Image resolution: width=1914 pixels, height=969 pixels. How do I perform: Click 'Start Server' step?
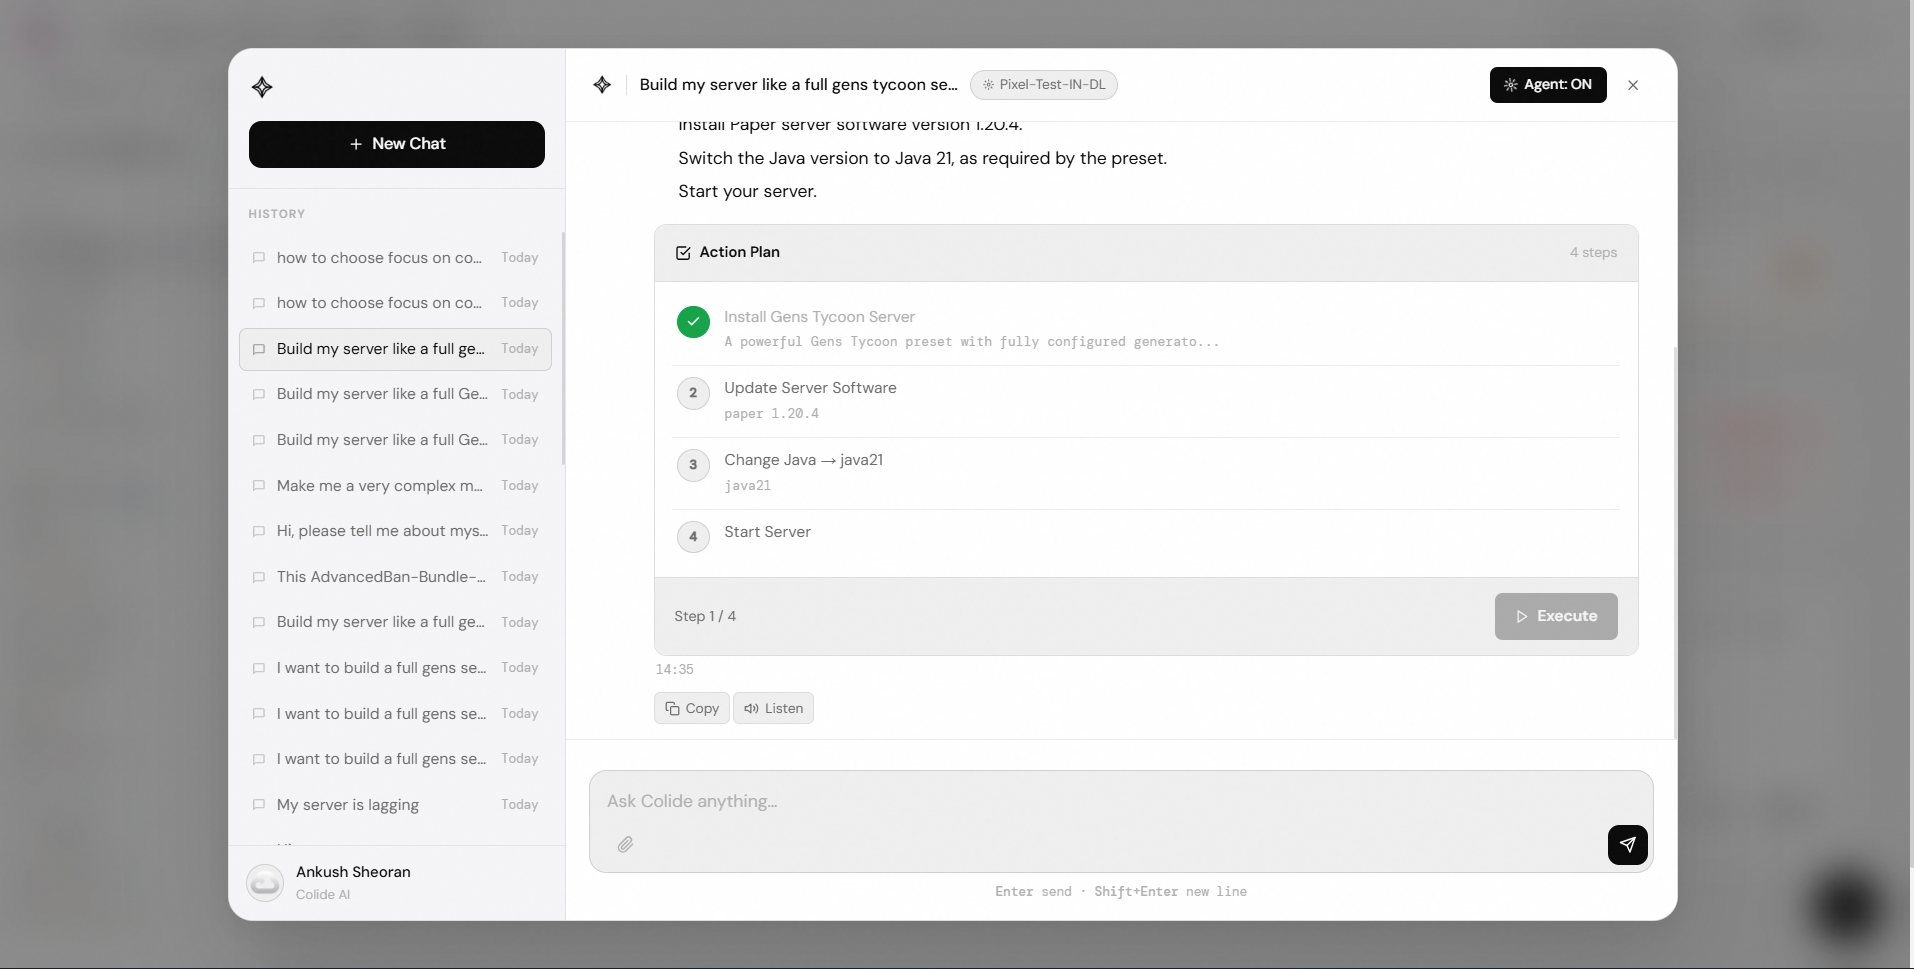(x=767, y=532)
